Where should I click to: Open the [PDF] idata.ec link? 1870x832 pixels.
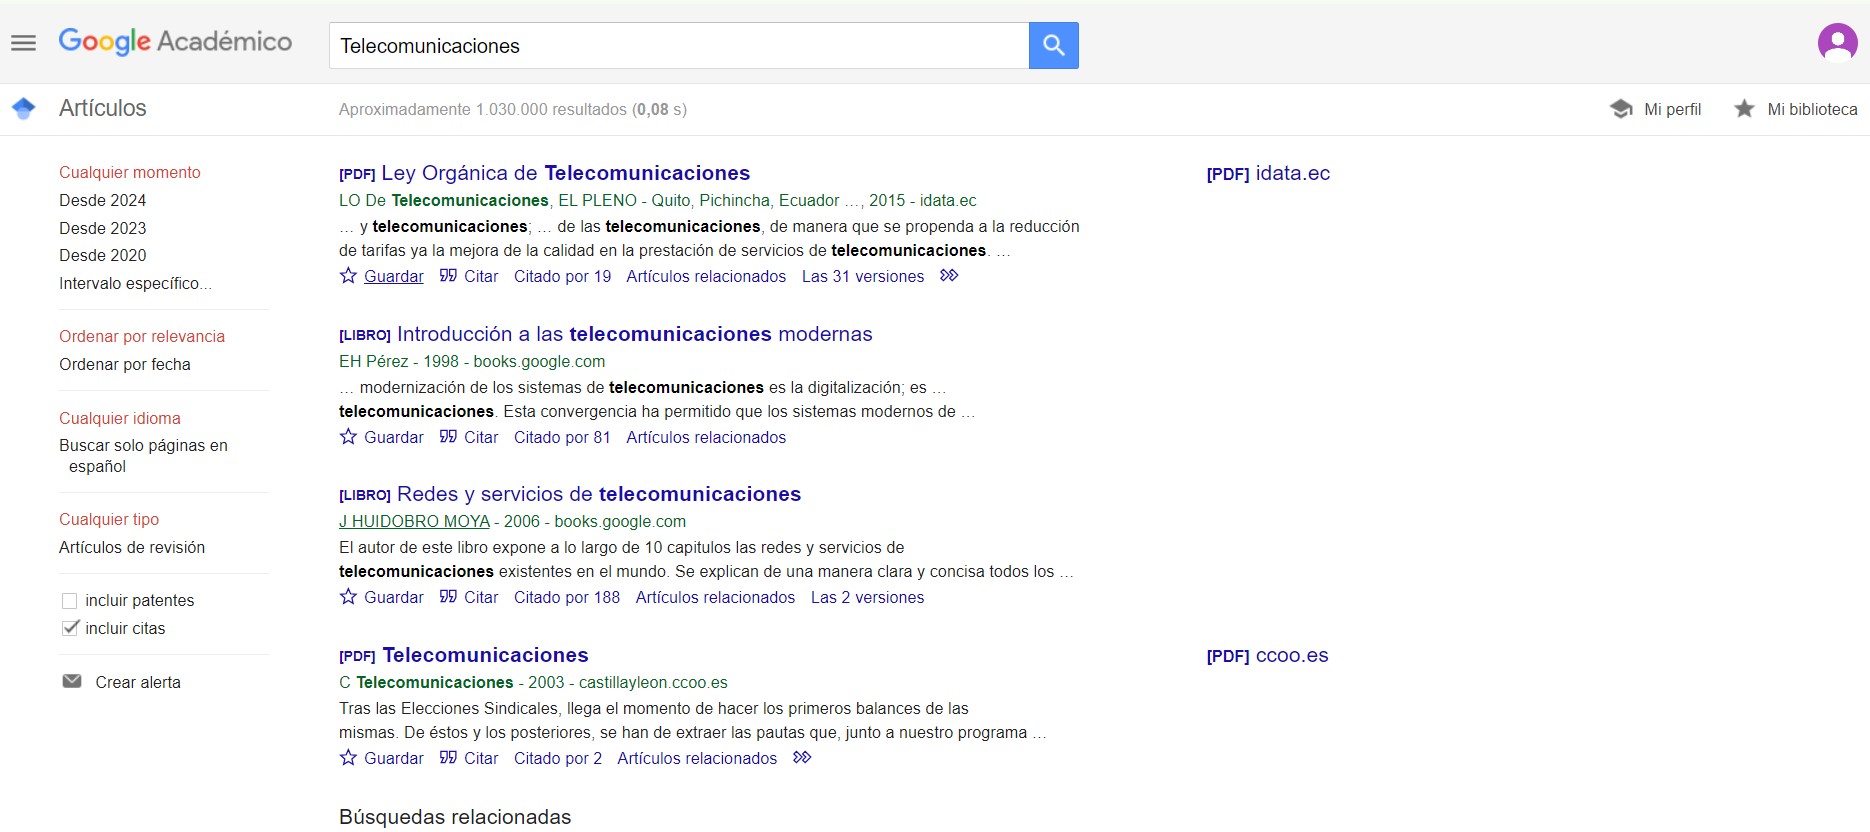(x=1268, y=173)
